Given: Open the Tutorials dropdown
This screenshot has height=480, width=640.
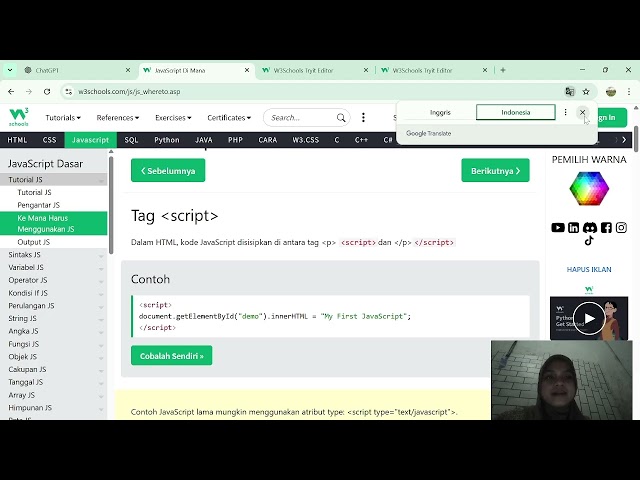Looking at the screenshot, I should [x=63, y=118].
